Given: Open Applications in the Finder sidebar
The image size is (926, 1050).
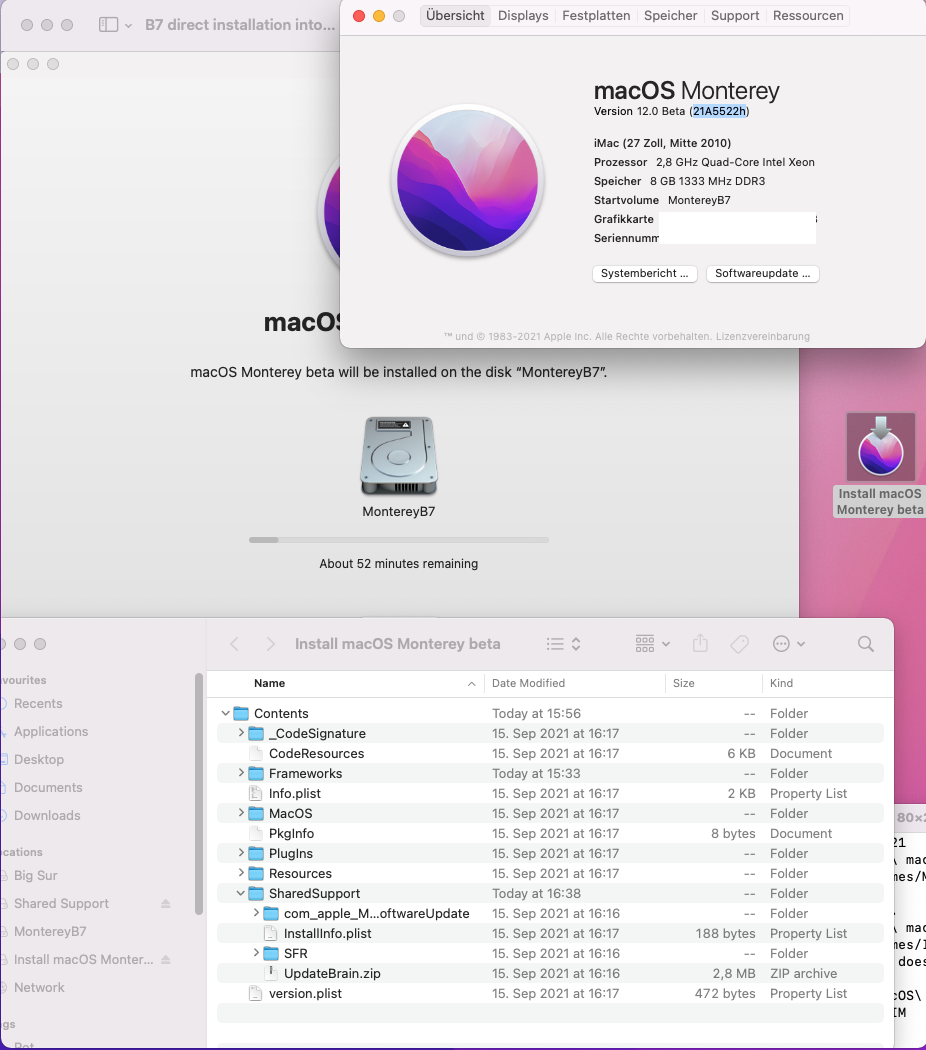Looking at the screenshot, I should [51, 731].
